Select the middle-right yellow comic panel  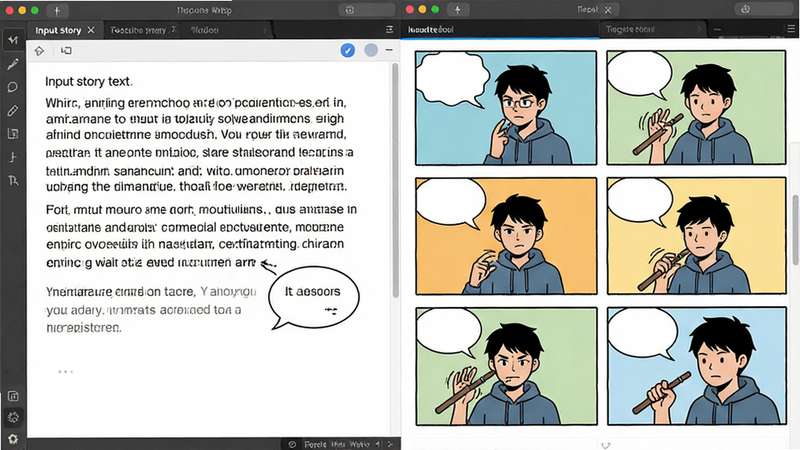coord(696,236)
